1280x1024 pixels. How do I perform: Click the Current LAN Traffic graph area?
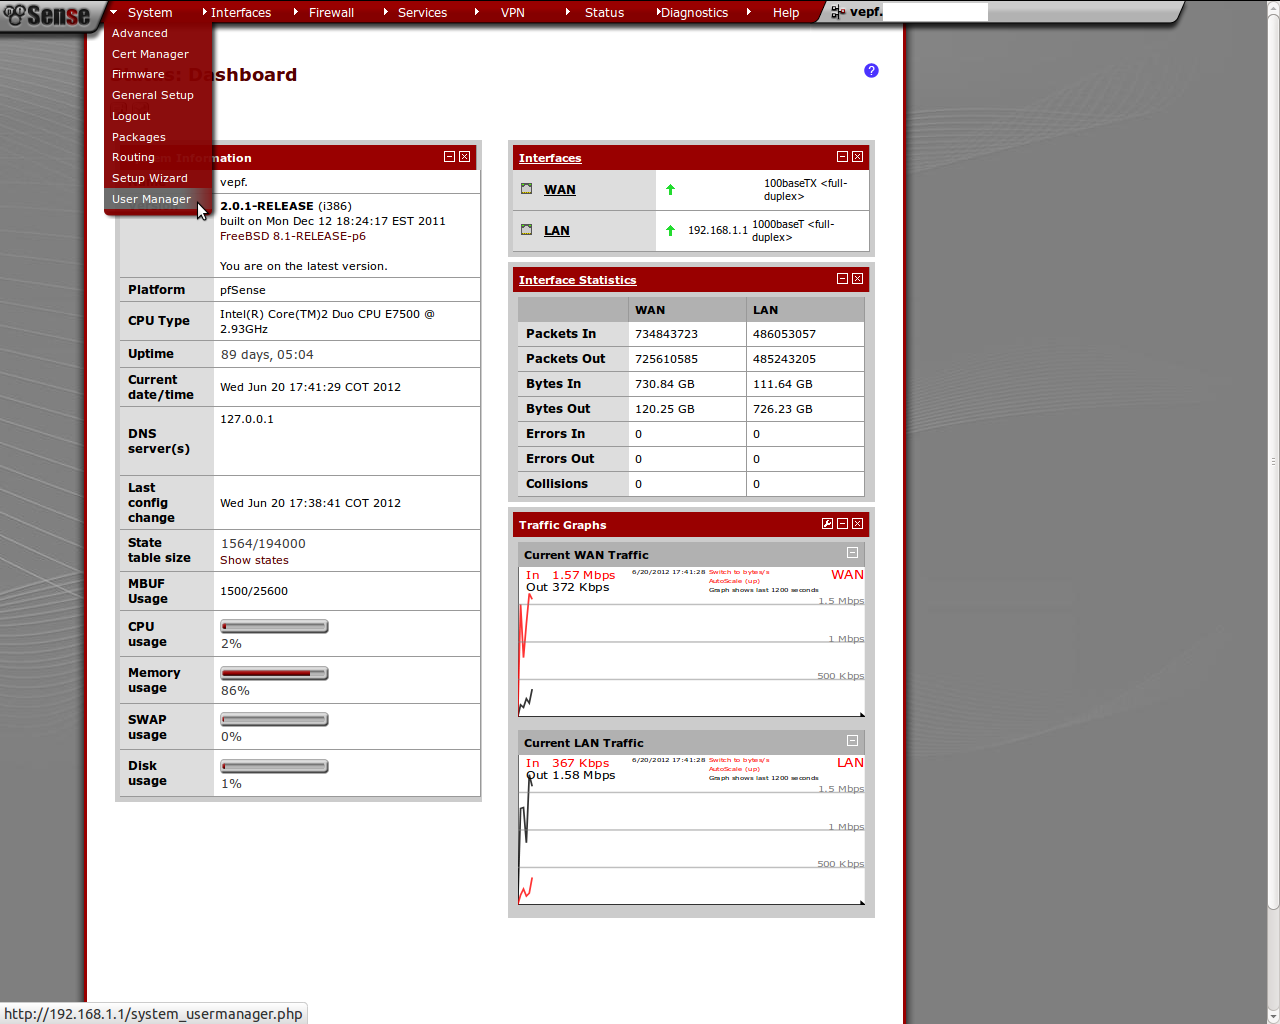coord(691,829)
